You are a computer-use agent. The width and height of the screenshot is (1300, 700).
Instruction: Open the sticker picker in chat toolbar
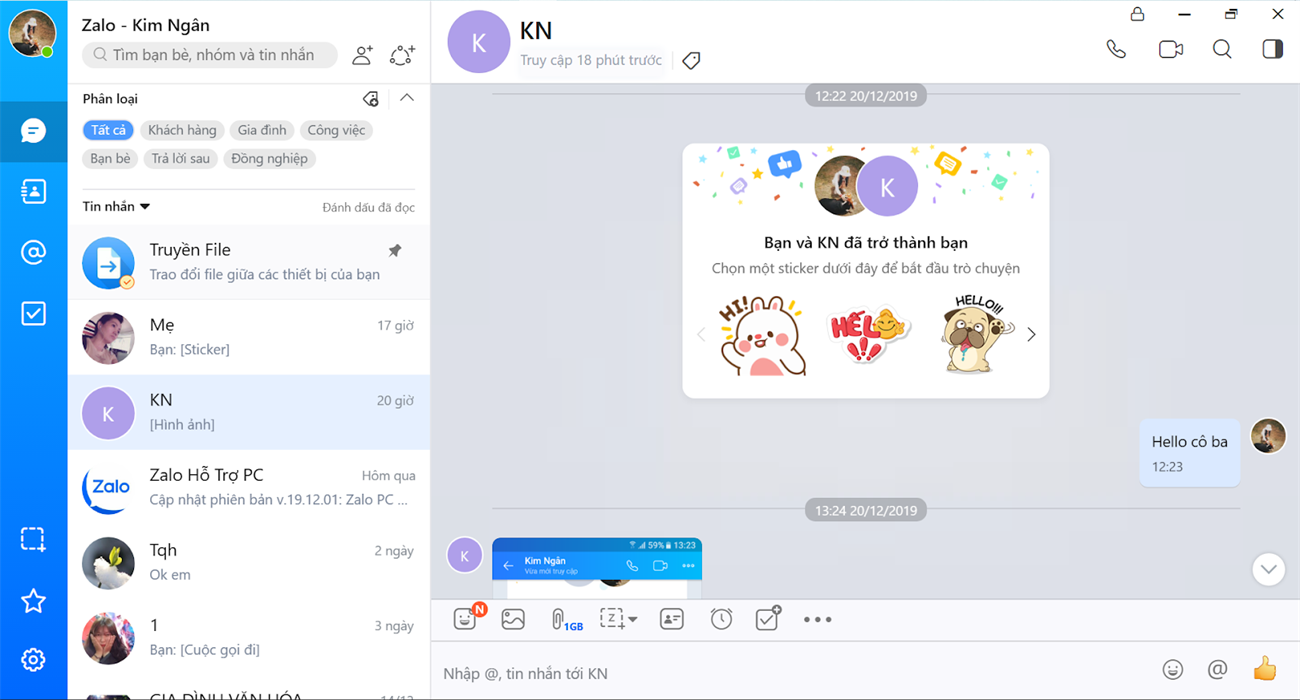pyautogui.click(x=465, y=619)
